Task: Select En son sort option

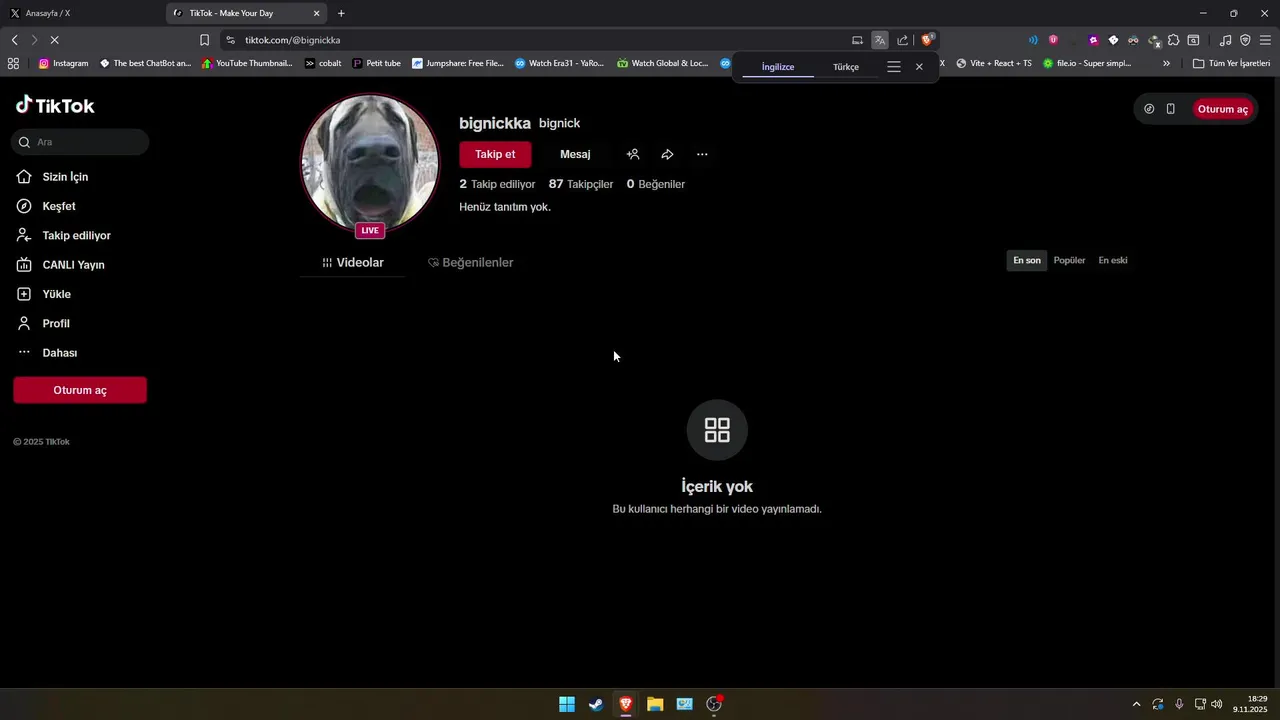Action: tap(1027, 260)
